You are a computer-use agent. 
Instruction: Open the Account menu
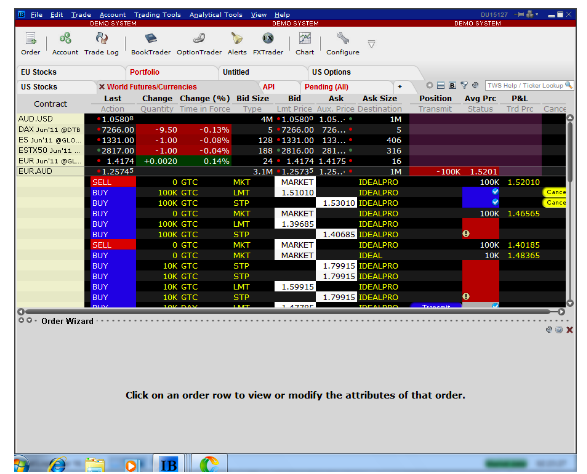[x=113, y=15]
